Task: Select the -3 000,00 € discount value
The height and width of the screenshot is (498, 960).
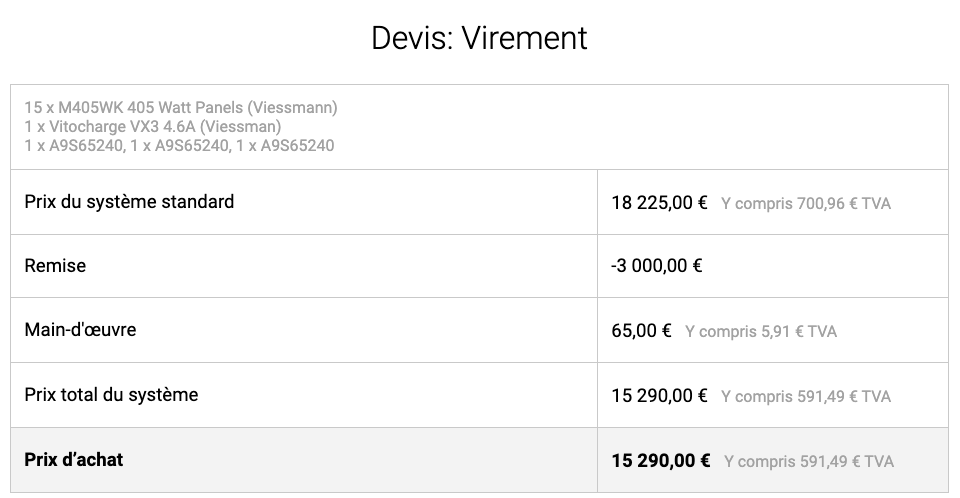Action: [656, 265]
